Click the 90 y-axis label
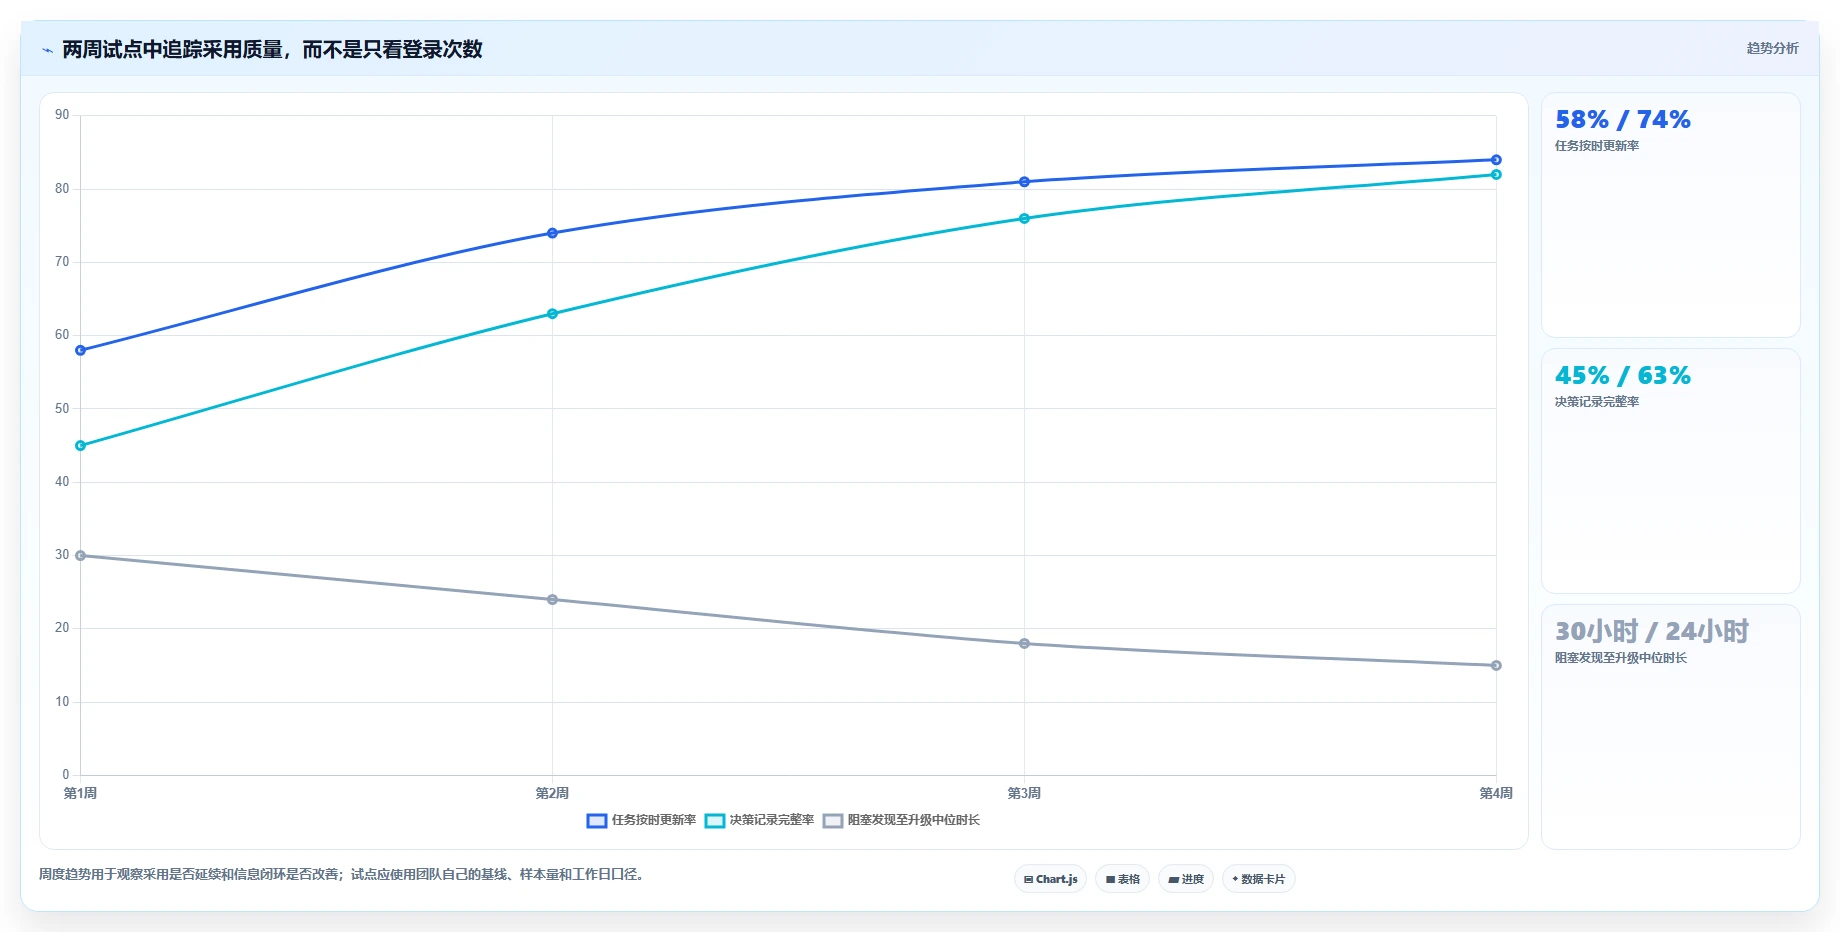Screen dimensions: 1840x932 click(62, 115)
